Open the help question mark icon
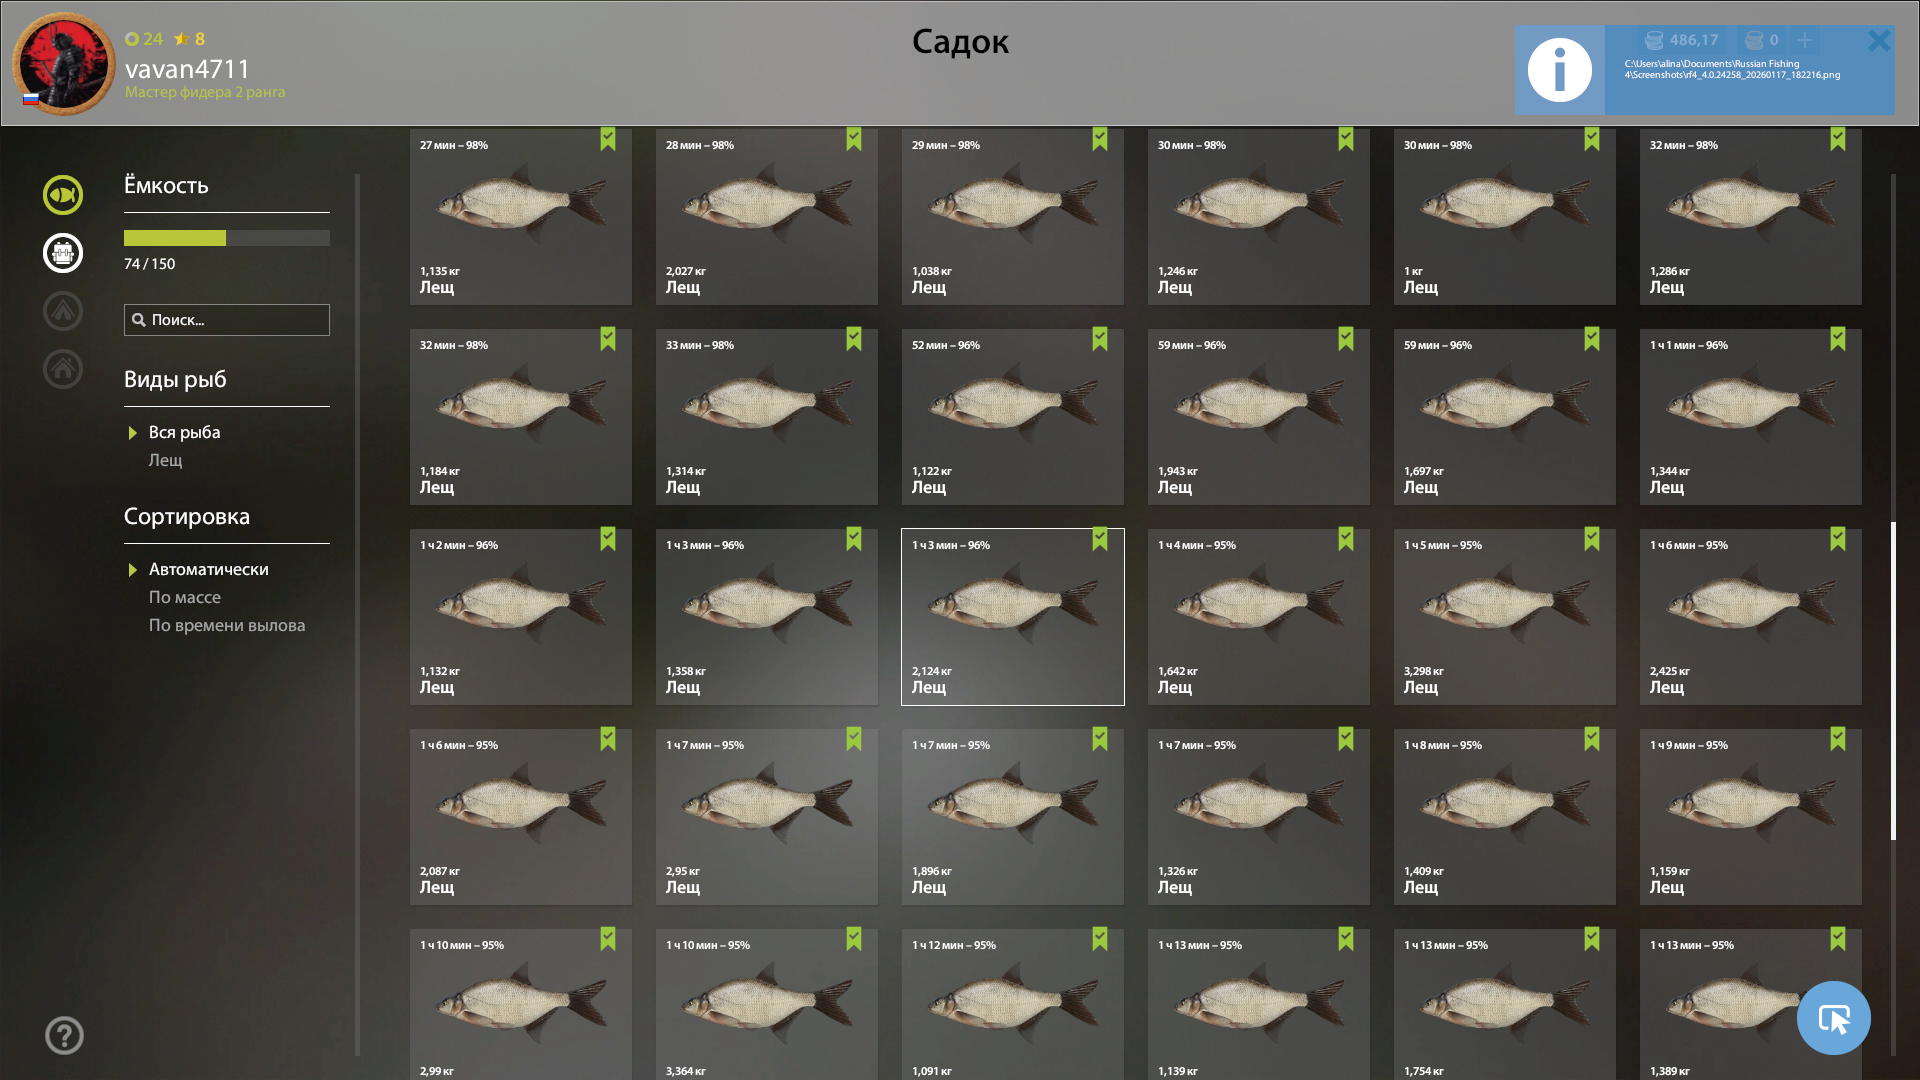Viewport: 1920px width, 1080px height. coord(64,1035)
